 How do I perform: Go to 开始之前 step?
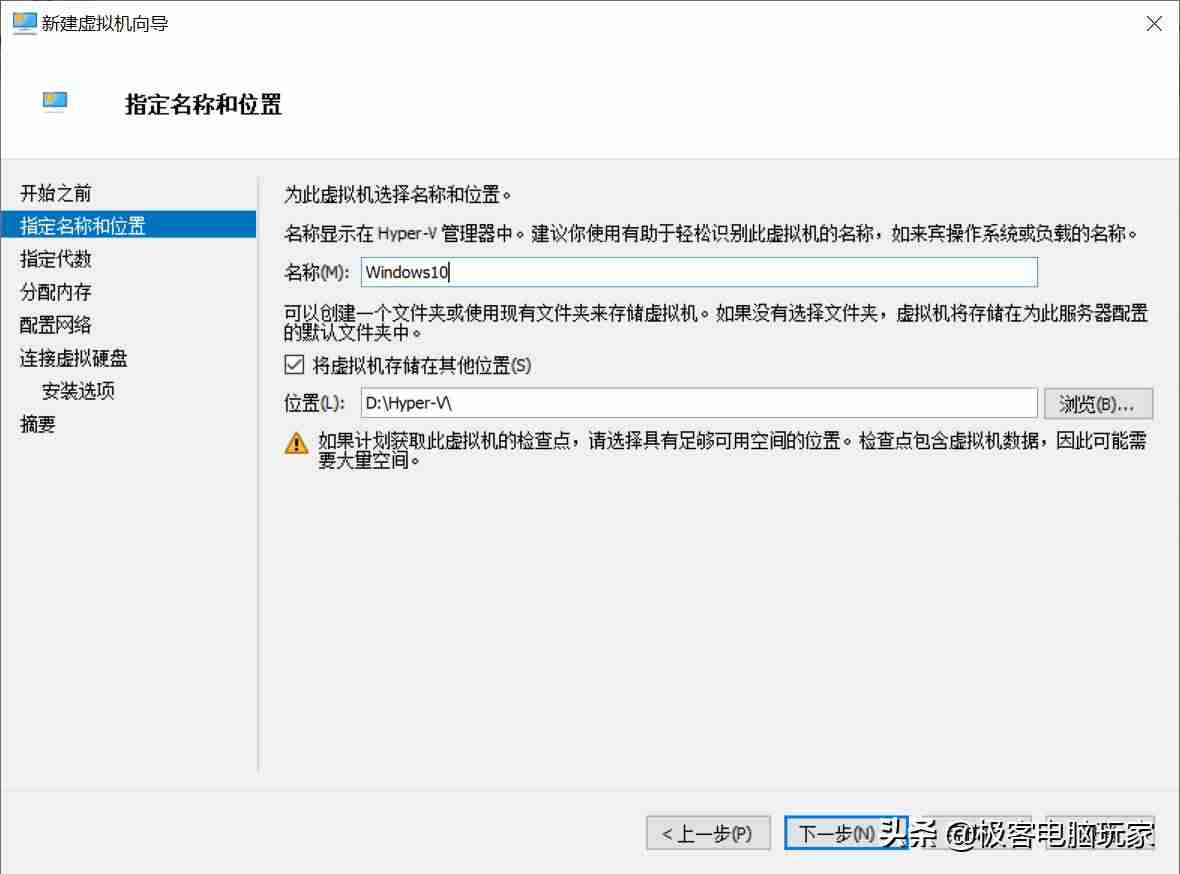click(56, 193)
